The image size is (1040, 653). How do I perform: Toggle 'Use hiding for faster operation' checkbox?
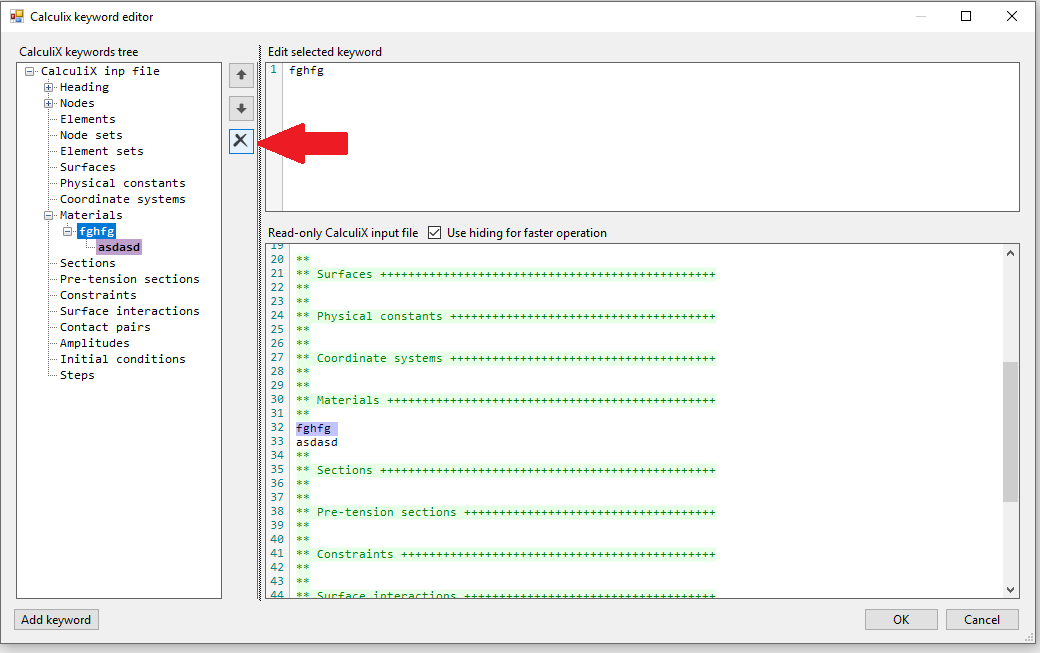coord(434,233)
